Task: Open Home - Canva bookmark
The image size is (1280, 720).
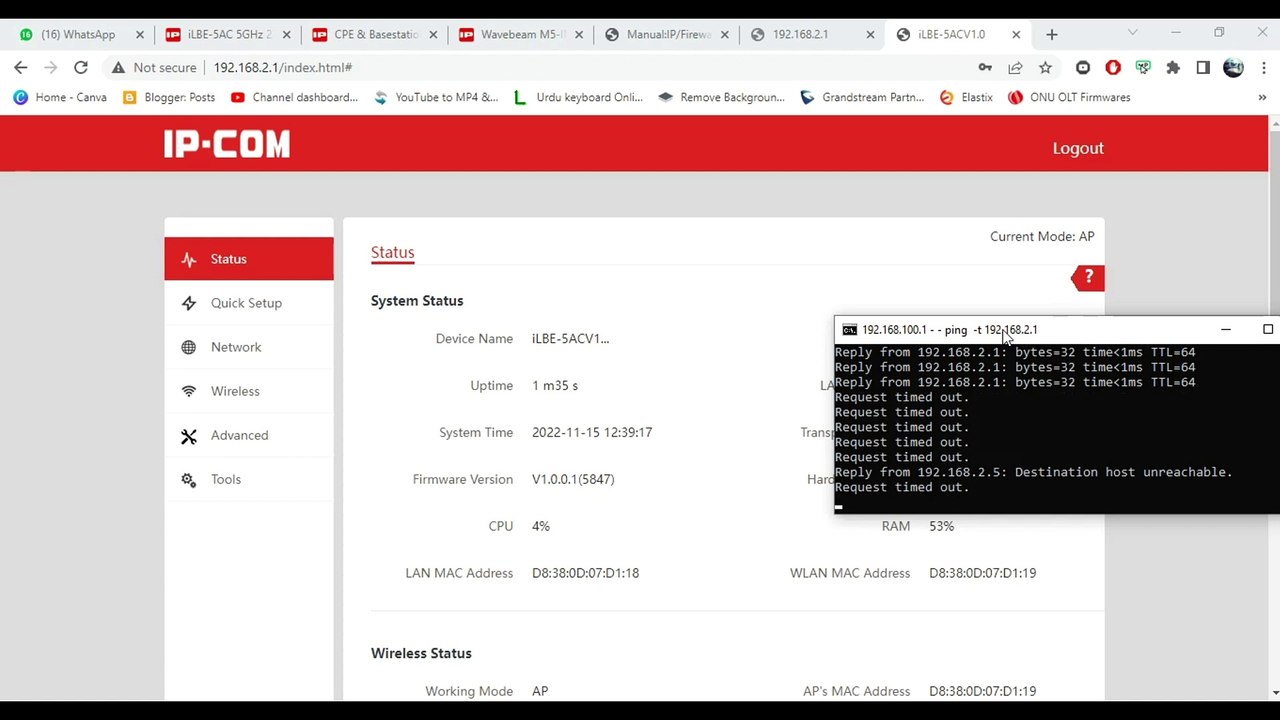Action: click(61, 97)
